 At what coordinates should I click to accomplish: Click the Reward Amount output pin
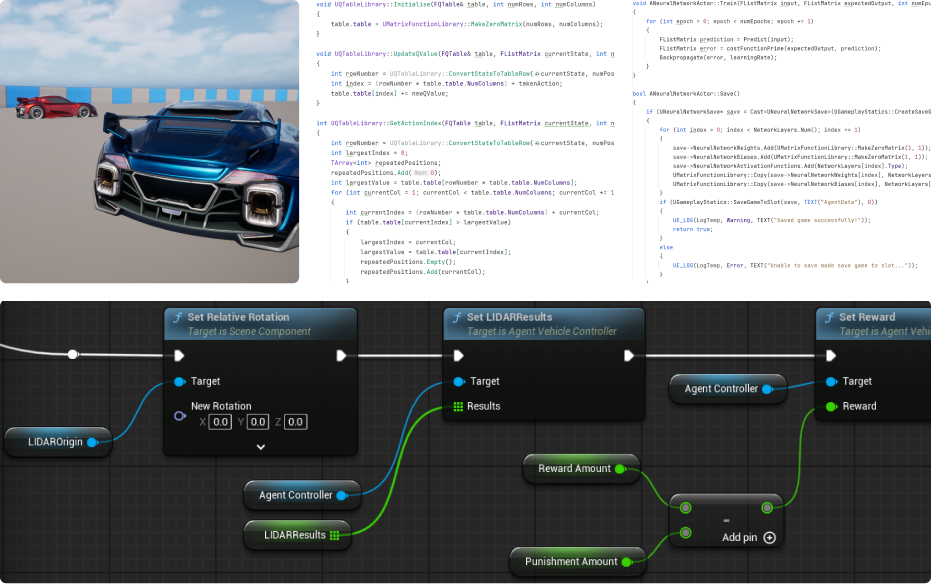point(620,468)
